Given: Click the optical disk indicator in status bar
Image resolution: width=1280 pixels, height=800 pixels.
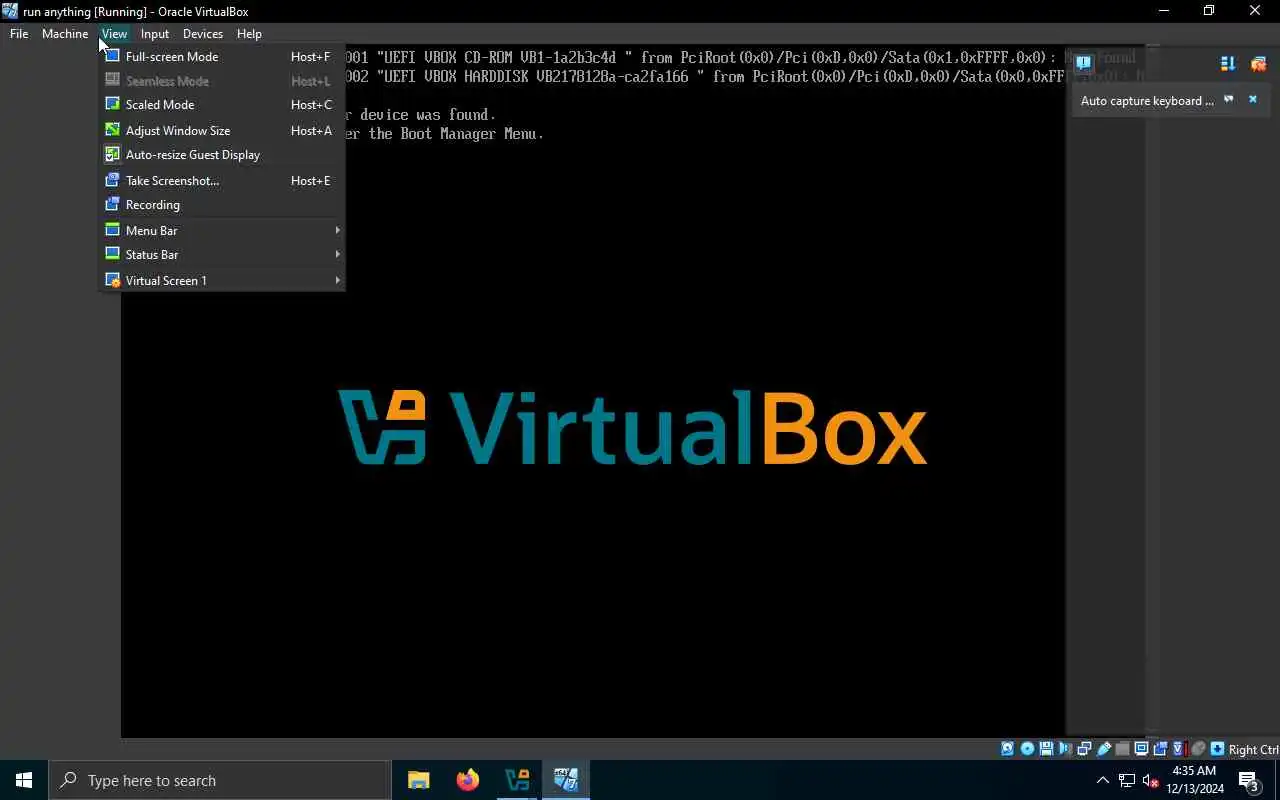Looking at the screenshot, I should click(1027, 749).
